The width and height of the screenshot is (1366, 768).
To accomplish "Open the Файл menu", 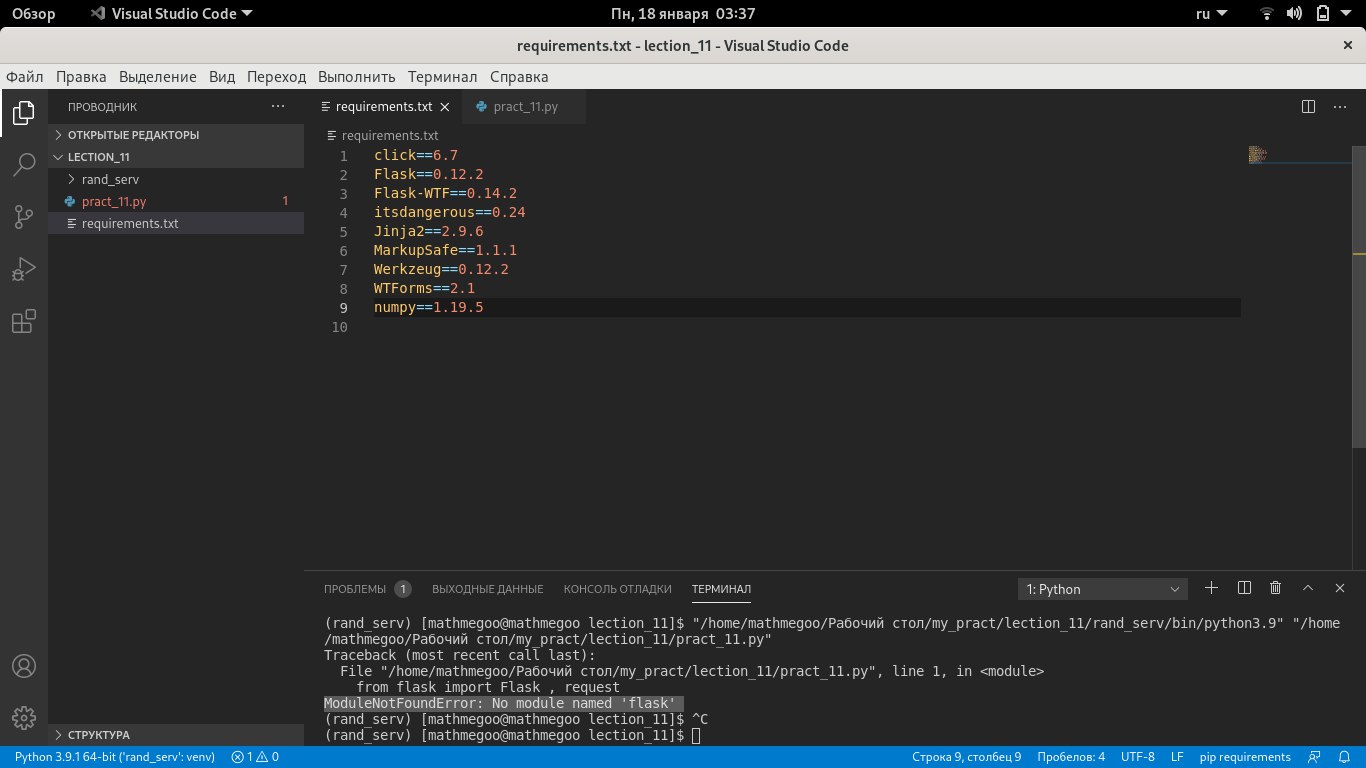I will point(24,77).
